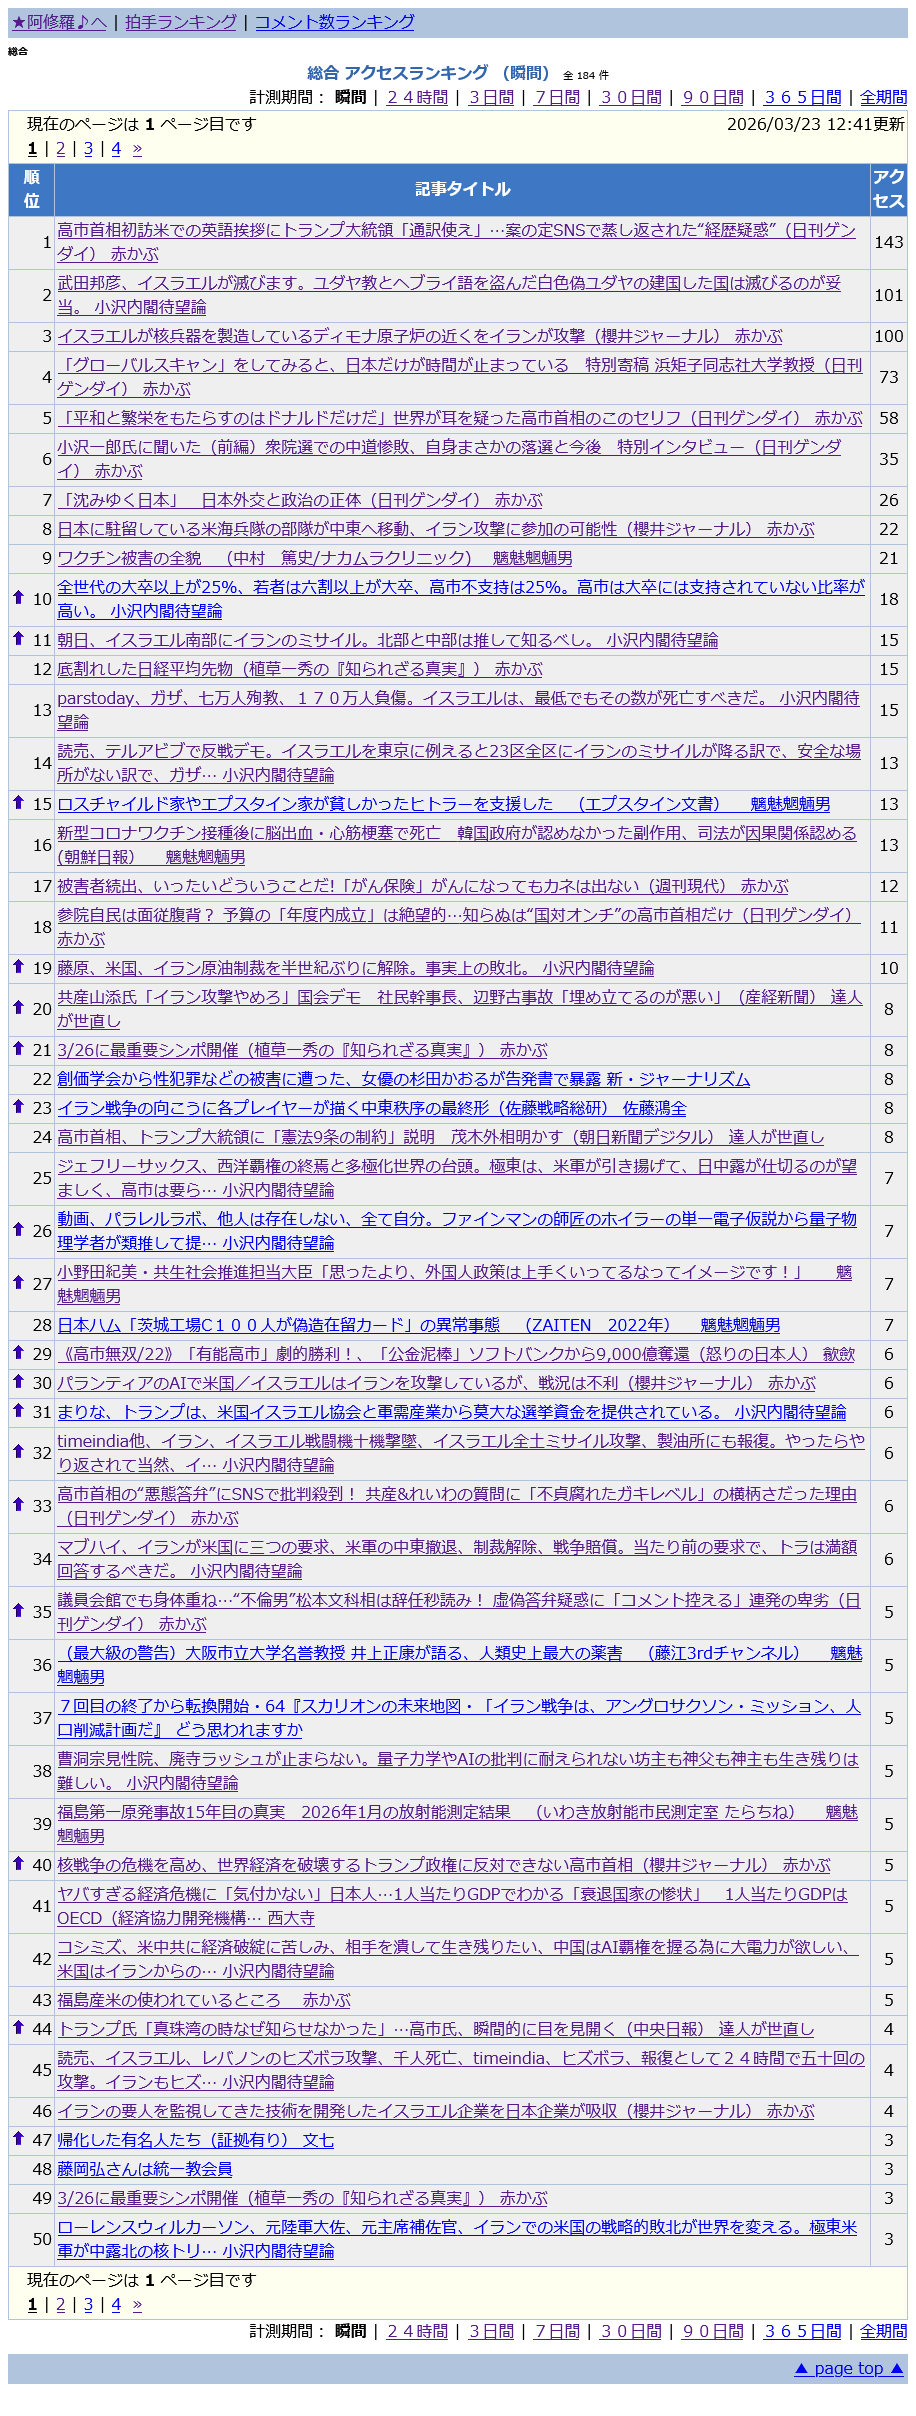This screenshot has width=916, height=2416.
Task: Click the up arrow icon beside rank 33
Action: [x=18, y=1504]
